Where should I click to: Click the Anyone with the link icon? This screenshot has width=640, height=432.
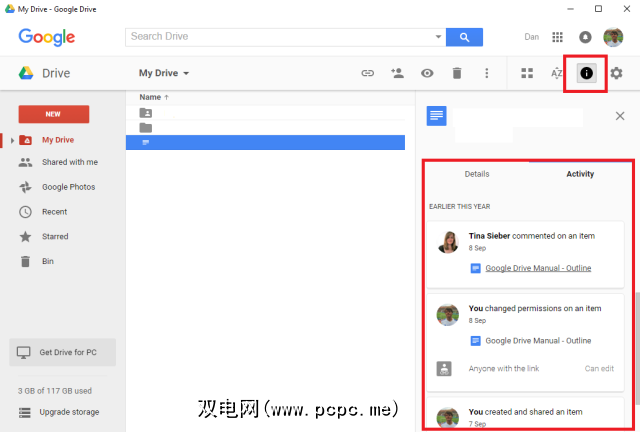coord(444,368)
